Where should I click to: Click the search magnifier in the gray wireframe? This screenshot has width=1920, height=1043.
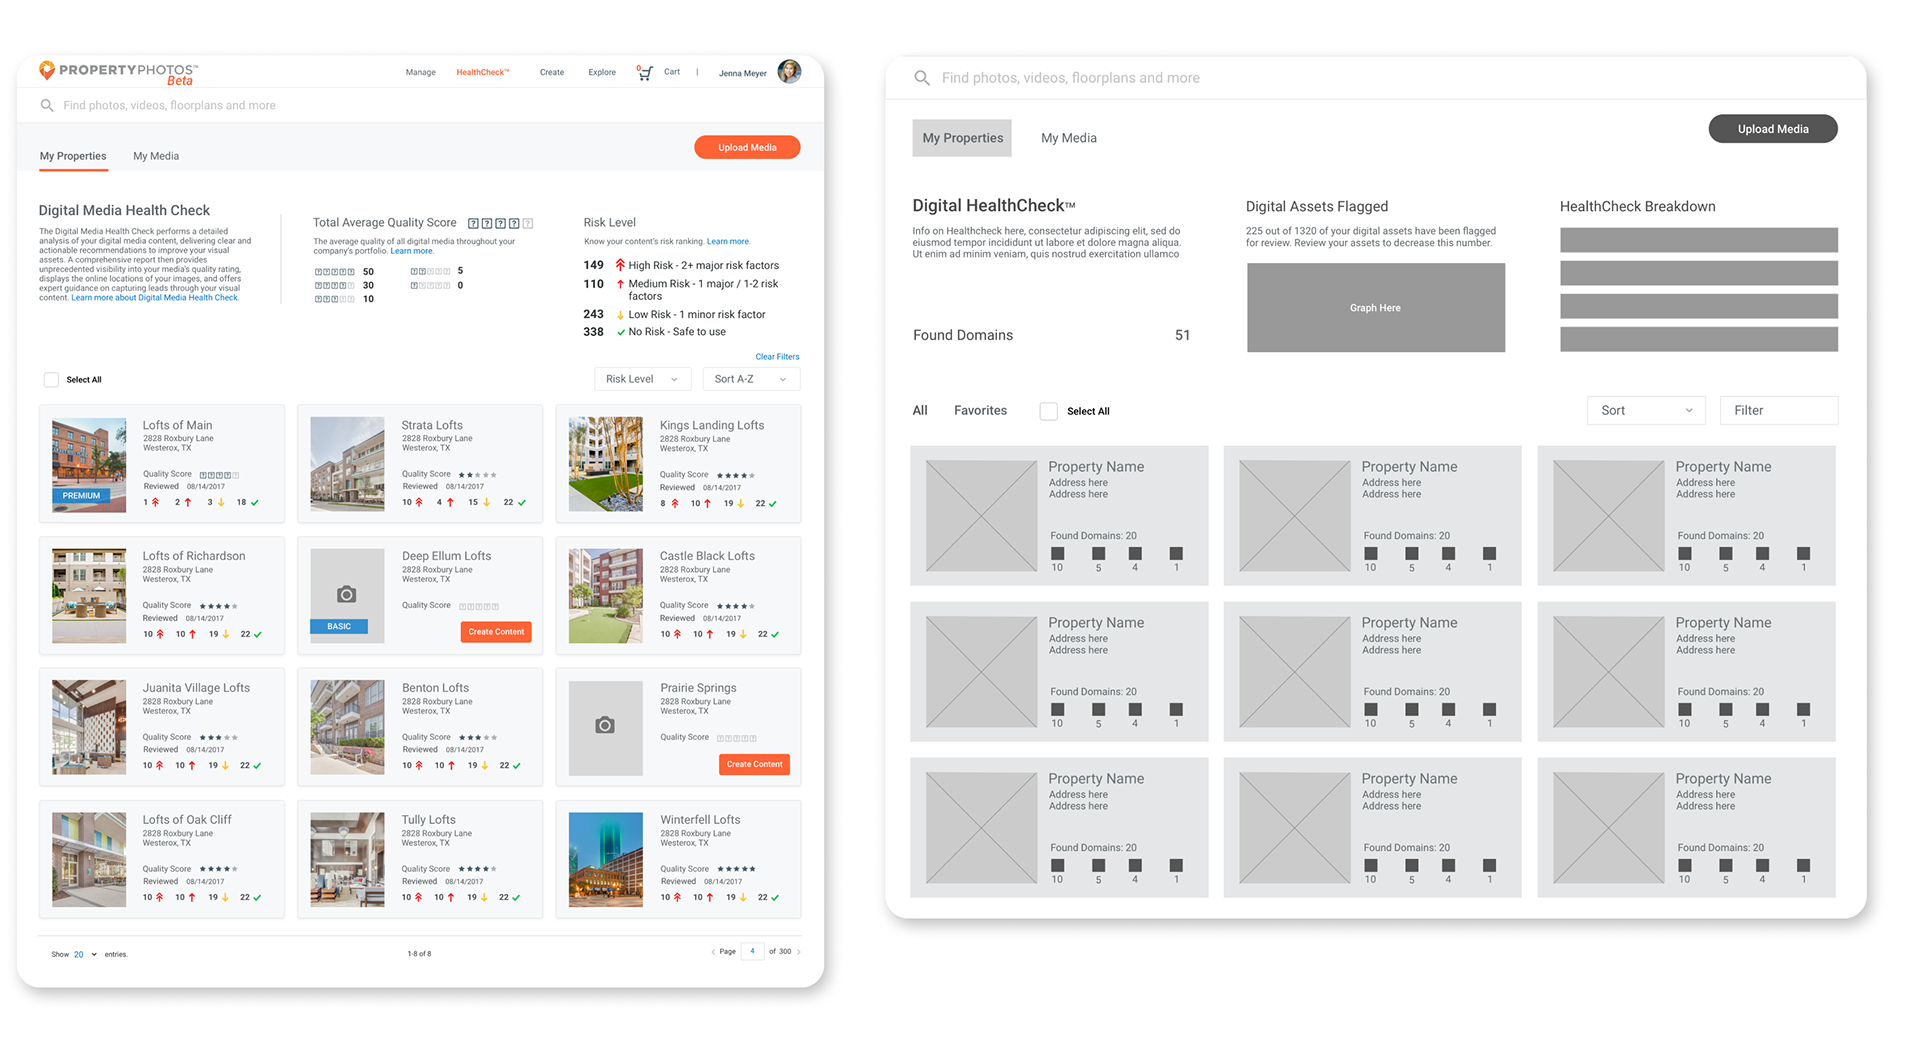point(922,78)
